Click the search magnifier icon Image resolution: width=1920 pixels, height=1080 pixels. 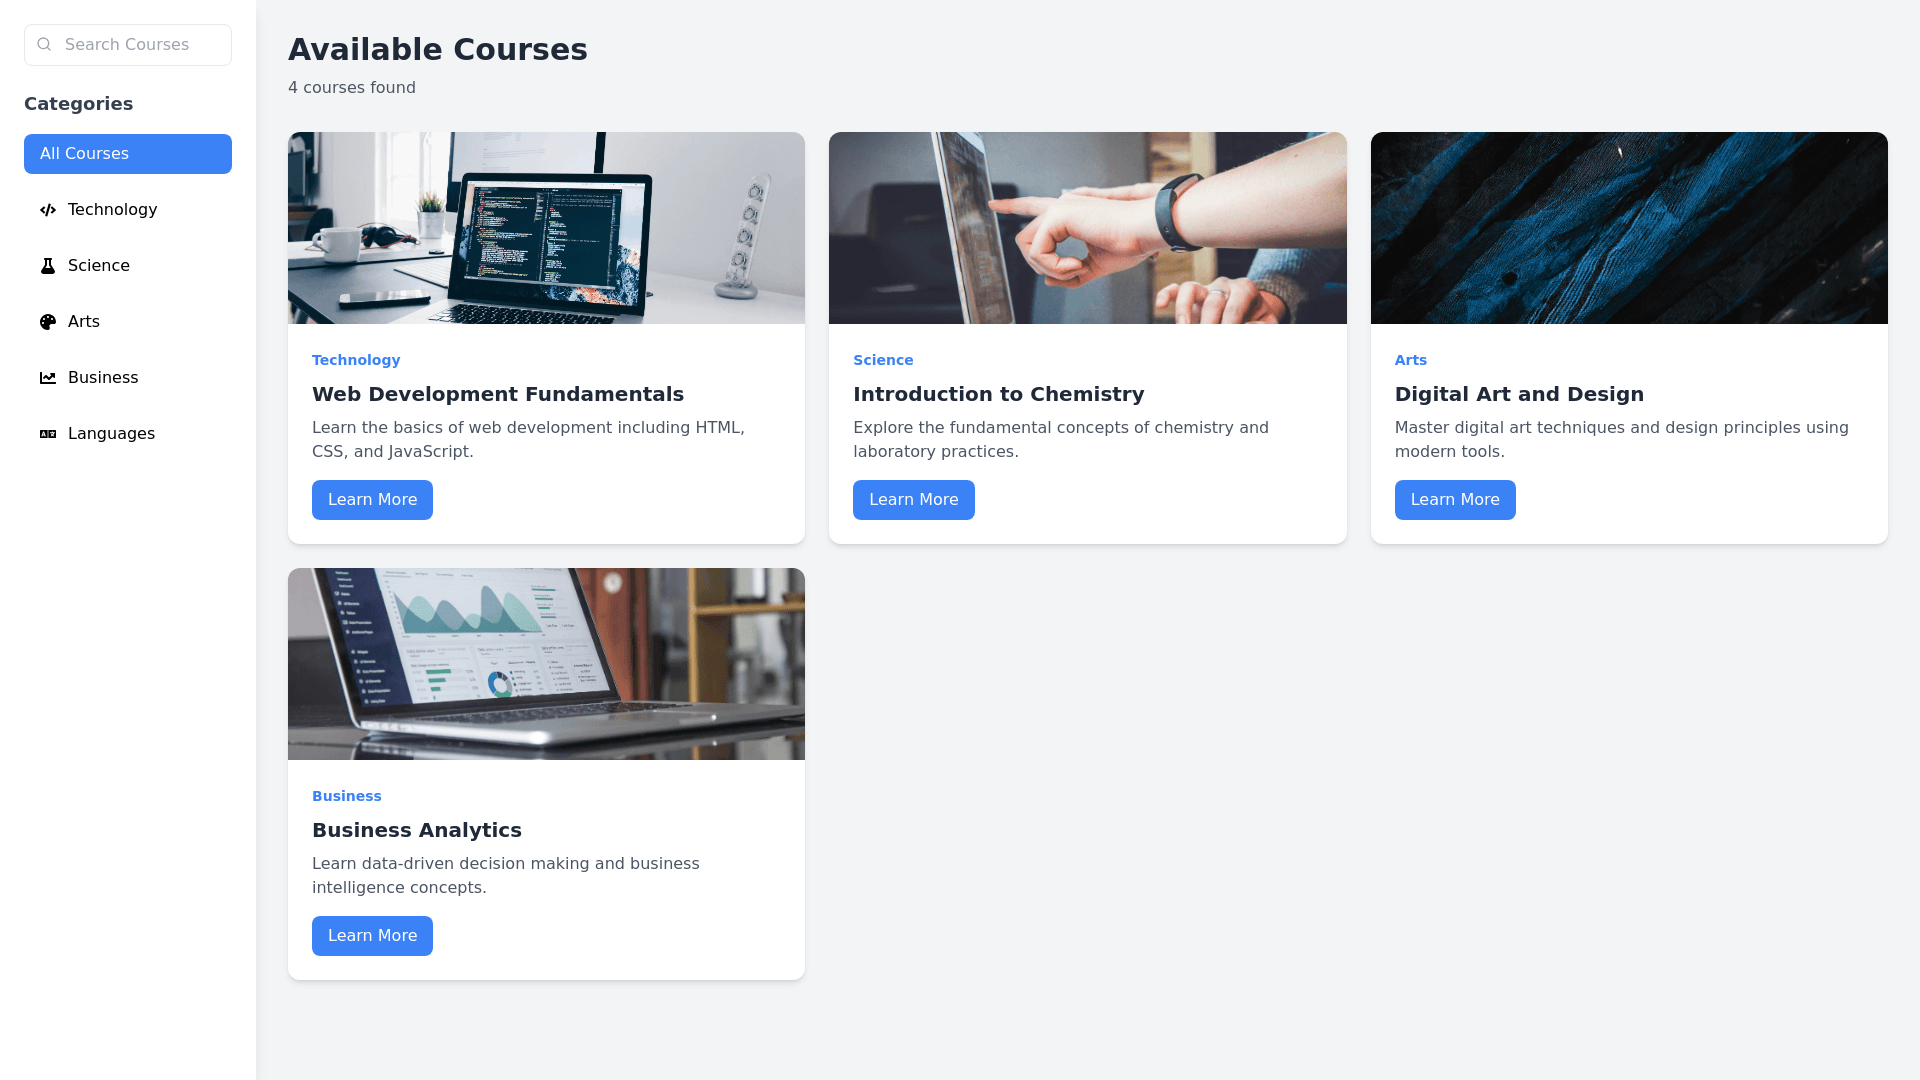44,44
